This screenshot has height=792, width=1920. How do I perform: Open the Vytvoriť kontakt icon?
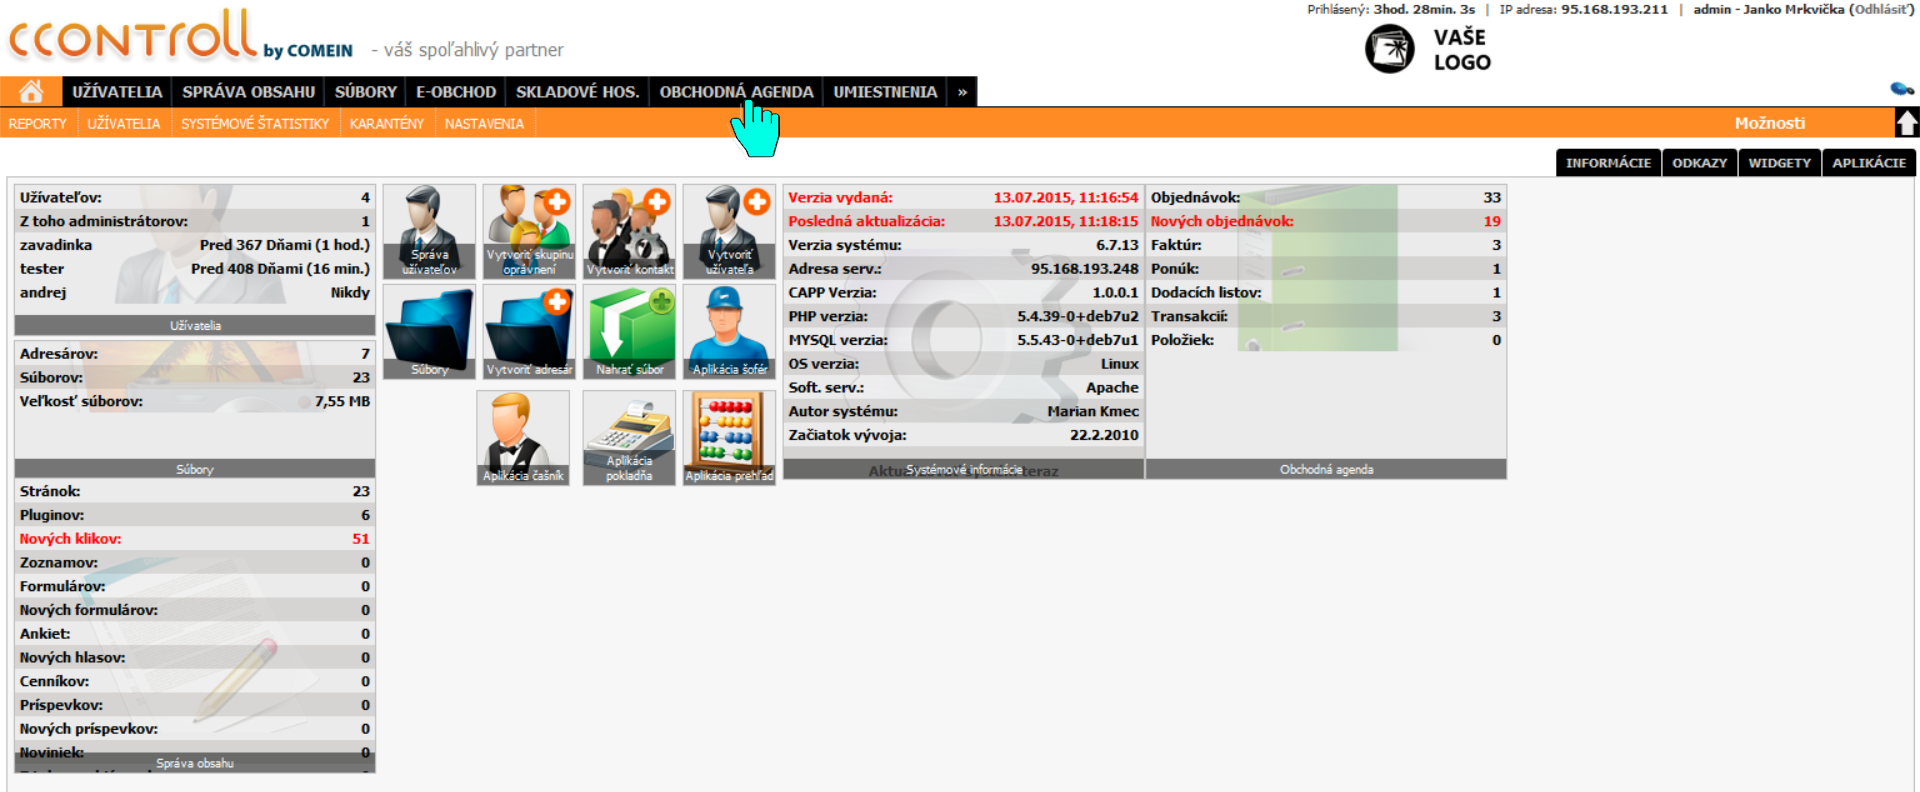[x=629, y=231]
